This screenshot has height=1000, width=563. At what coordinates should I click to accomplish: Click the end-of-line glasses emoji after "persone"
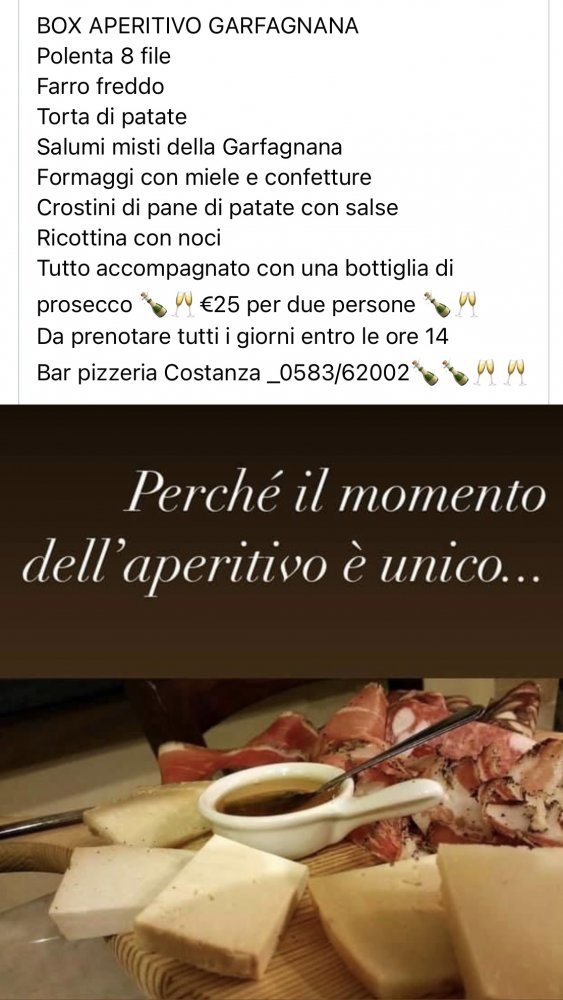[466, 305]
